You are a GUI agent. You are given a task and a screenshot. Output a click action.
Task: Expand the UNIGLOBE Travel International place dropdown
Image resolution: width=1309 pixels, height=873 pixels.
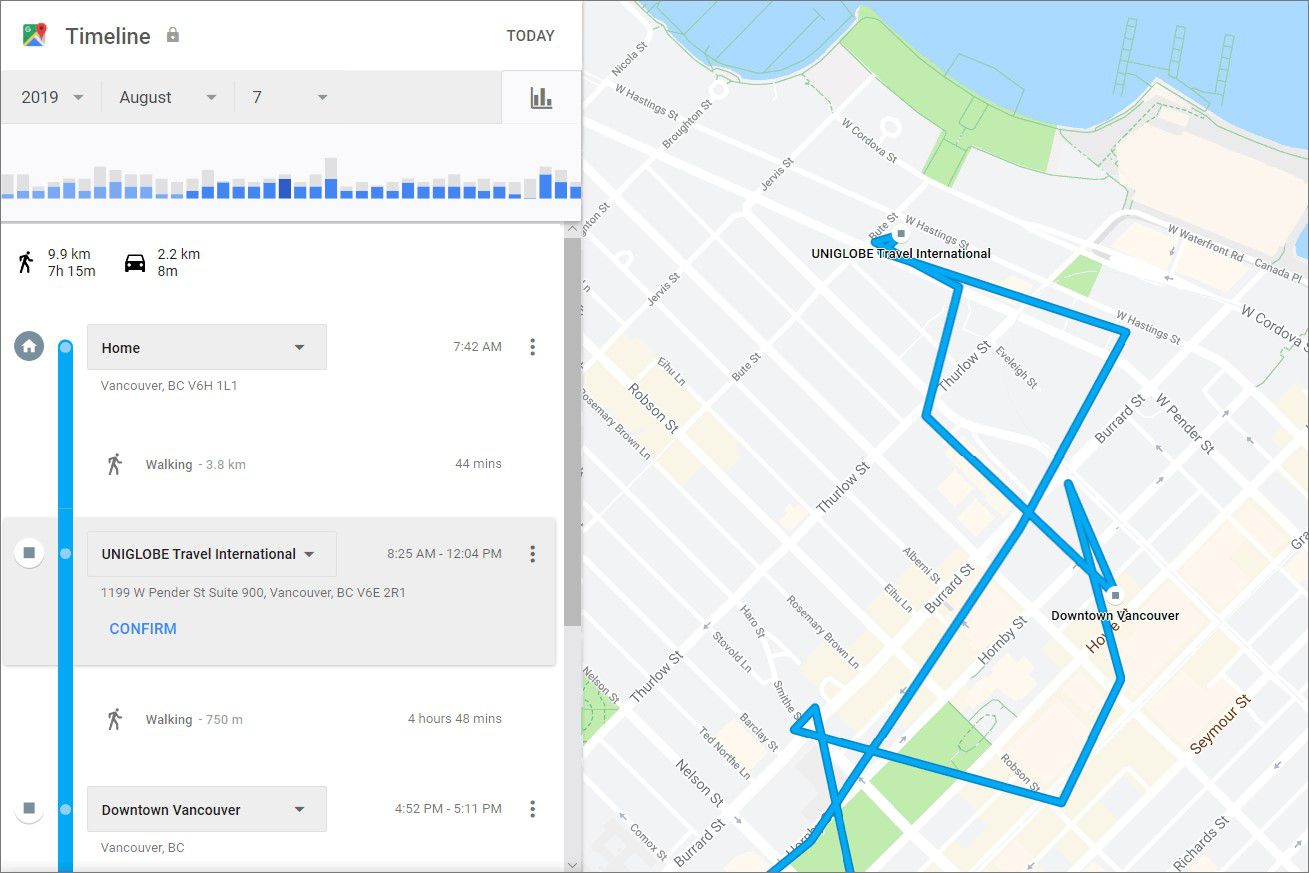(x=212, y=554)
